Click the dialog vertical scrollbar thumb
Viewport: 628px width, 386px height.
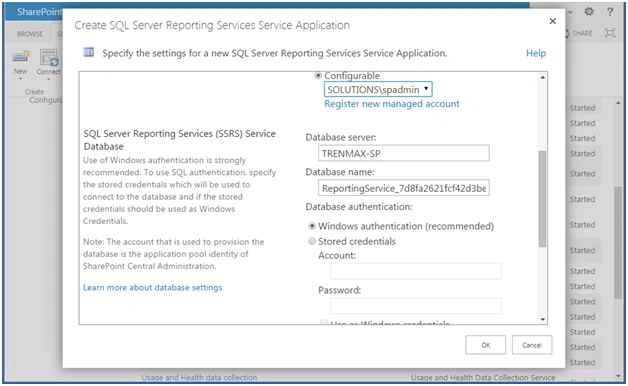pyautogui.click(x=543, y=199)
